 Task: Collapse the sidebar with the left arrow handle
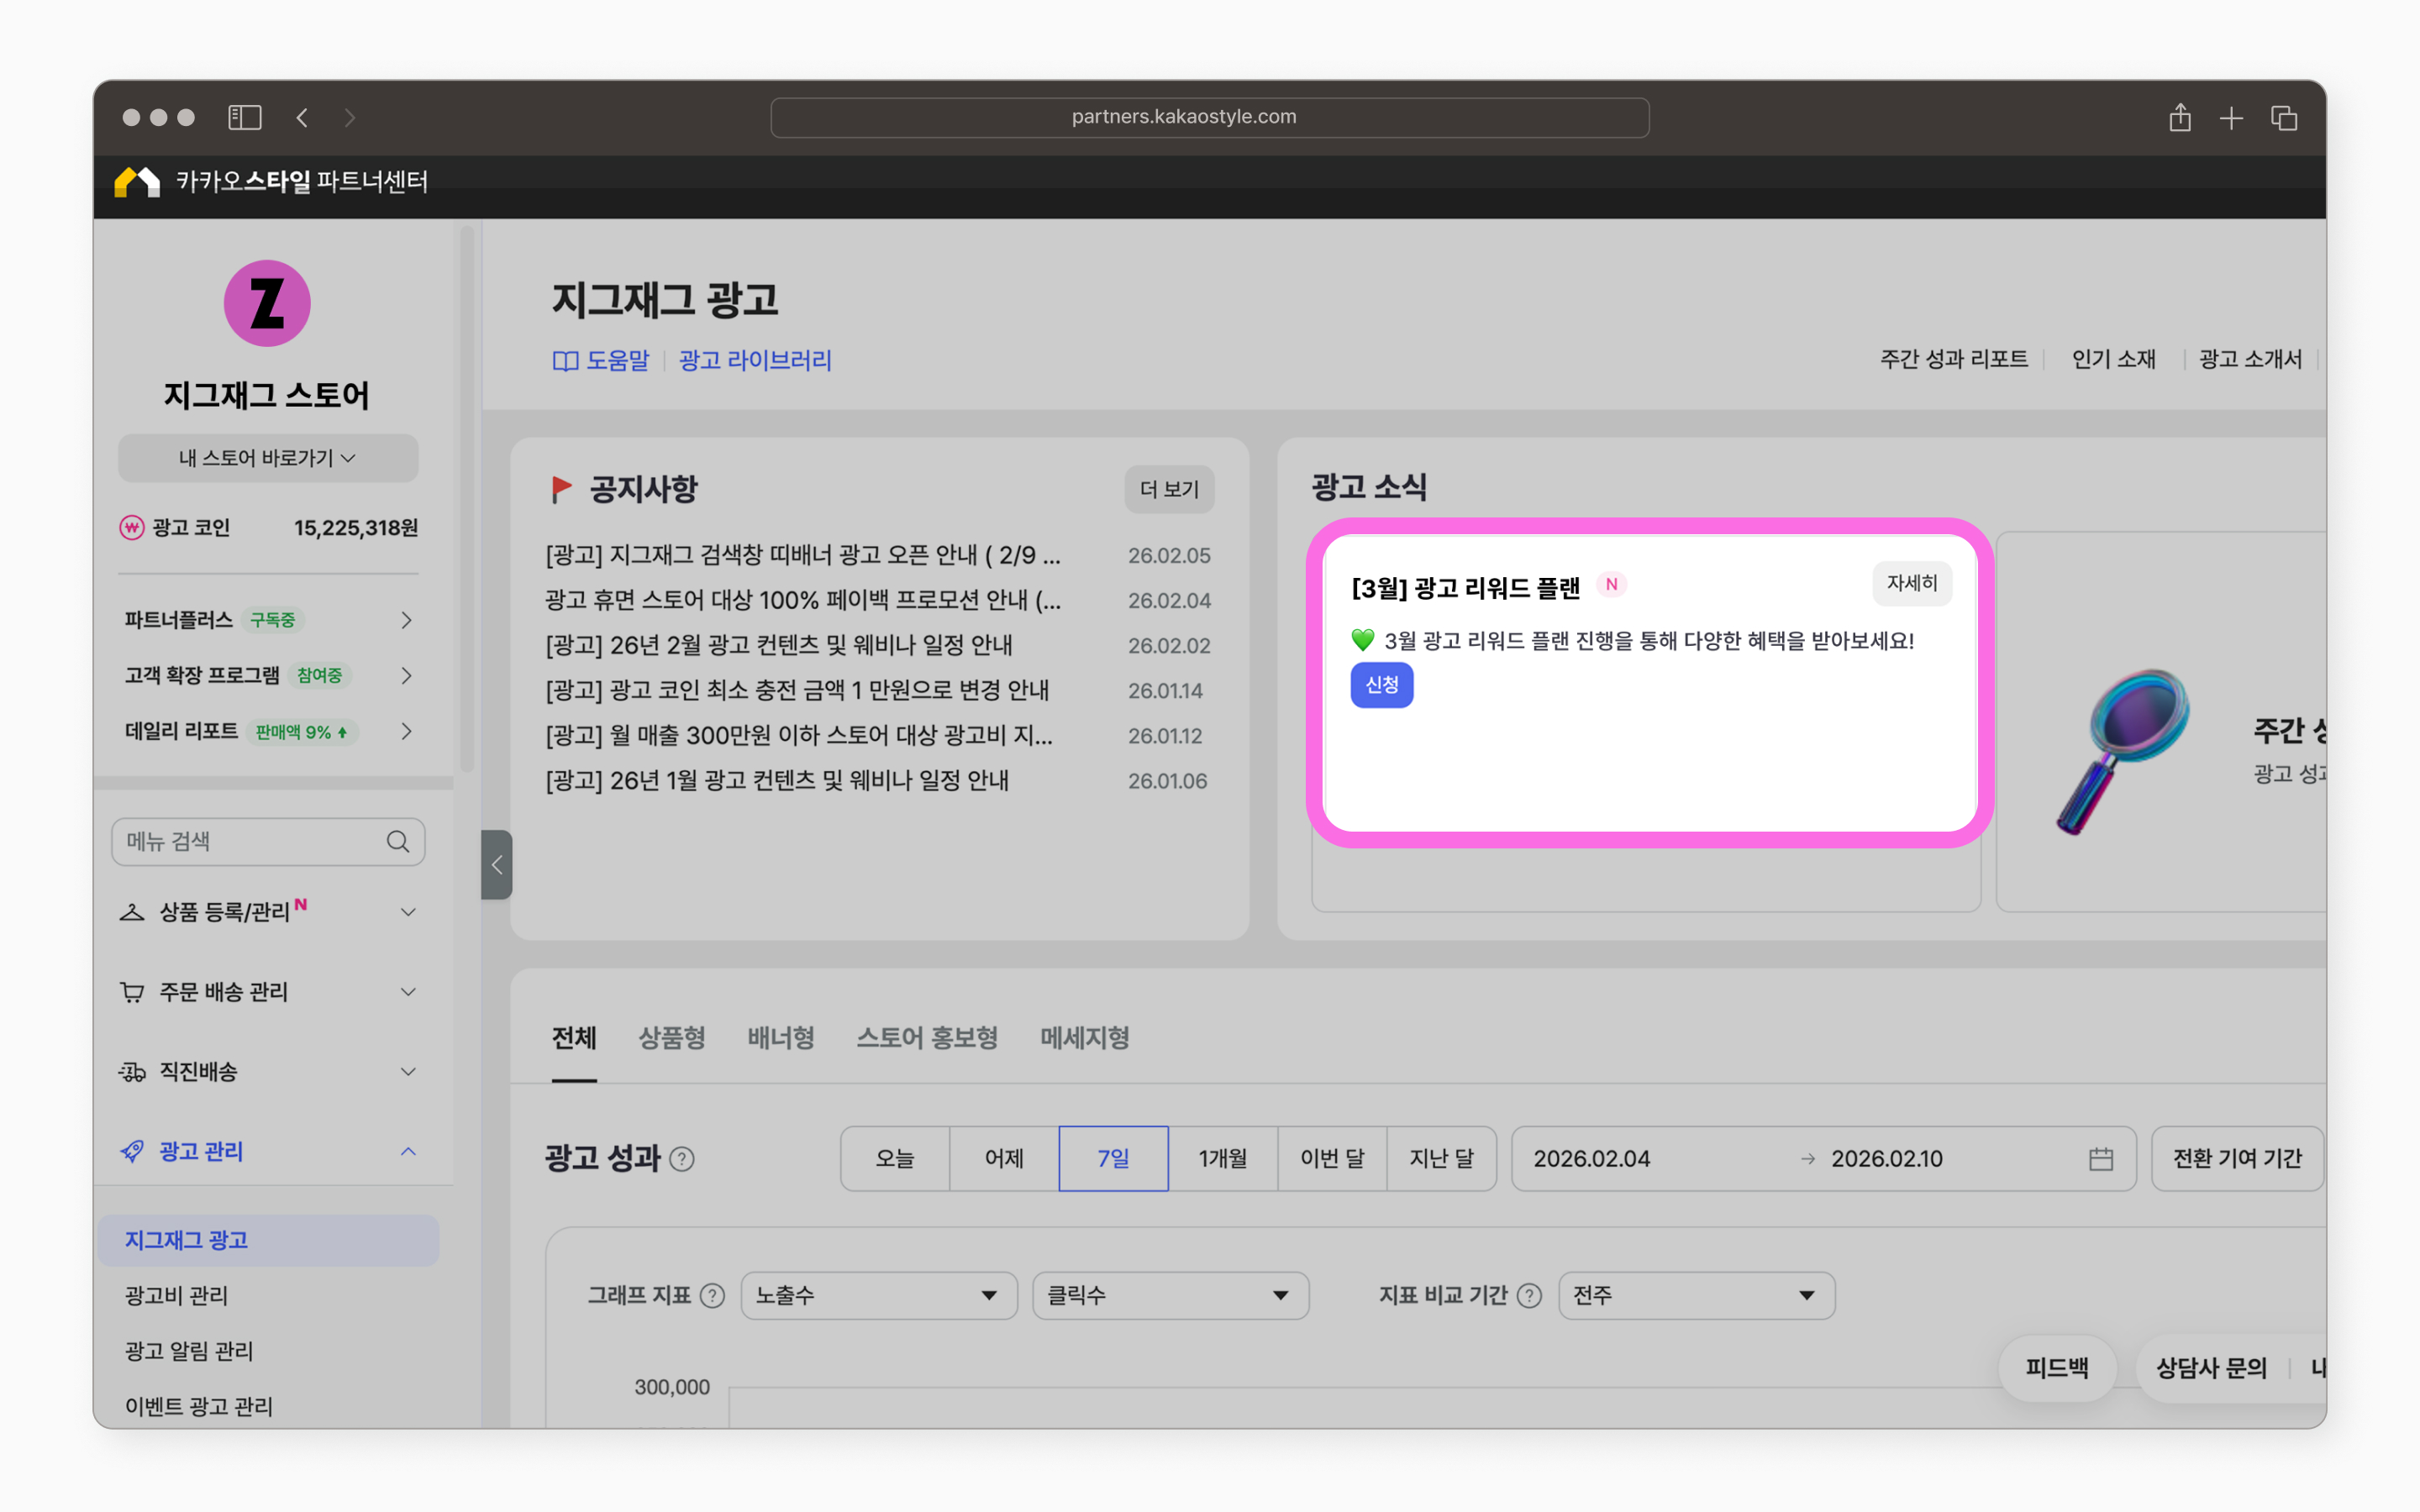497,865
